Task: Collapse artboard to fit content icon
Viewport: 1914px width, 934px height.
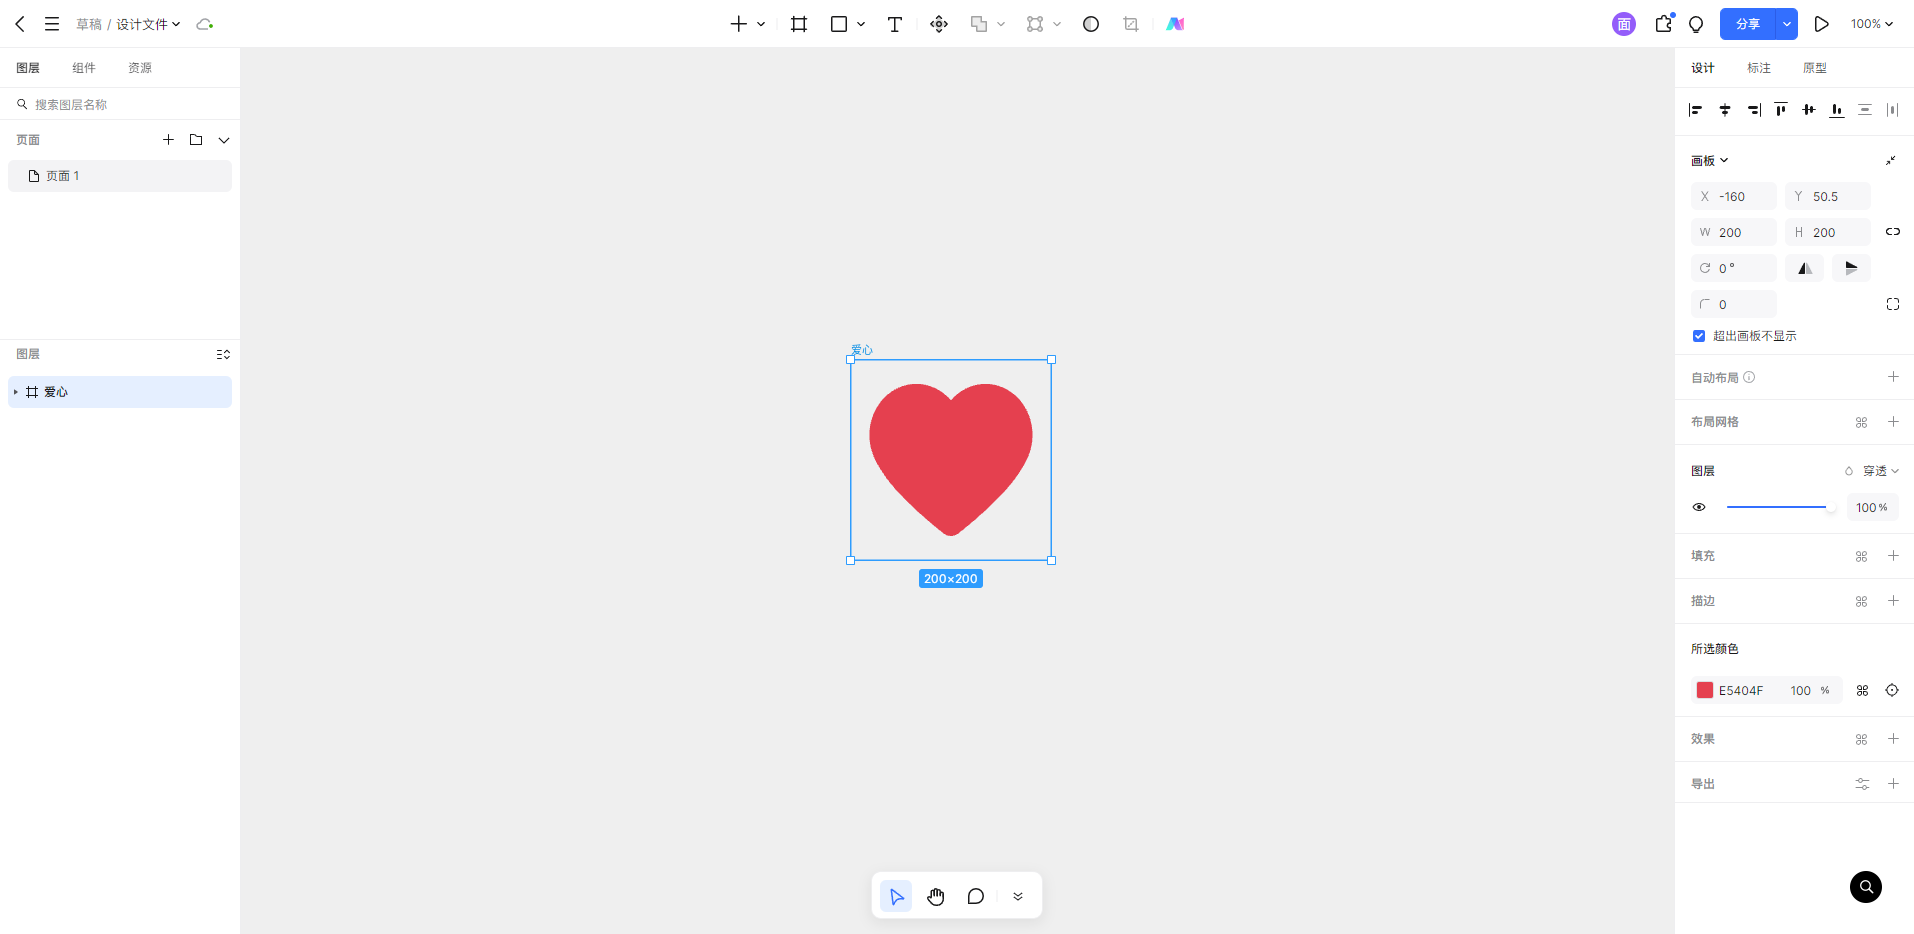Action: click(x=1891, y=160)
